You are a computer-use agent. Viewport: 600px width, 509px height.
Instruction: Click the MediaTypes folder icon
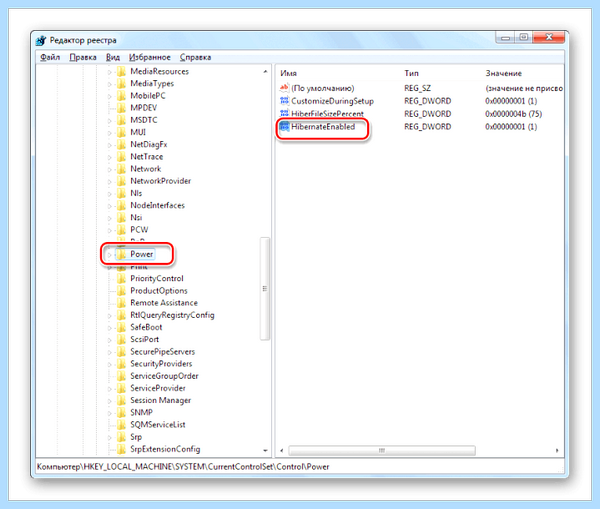(x=121, y=84)
